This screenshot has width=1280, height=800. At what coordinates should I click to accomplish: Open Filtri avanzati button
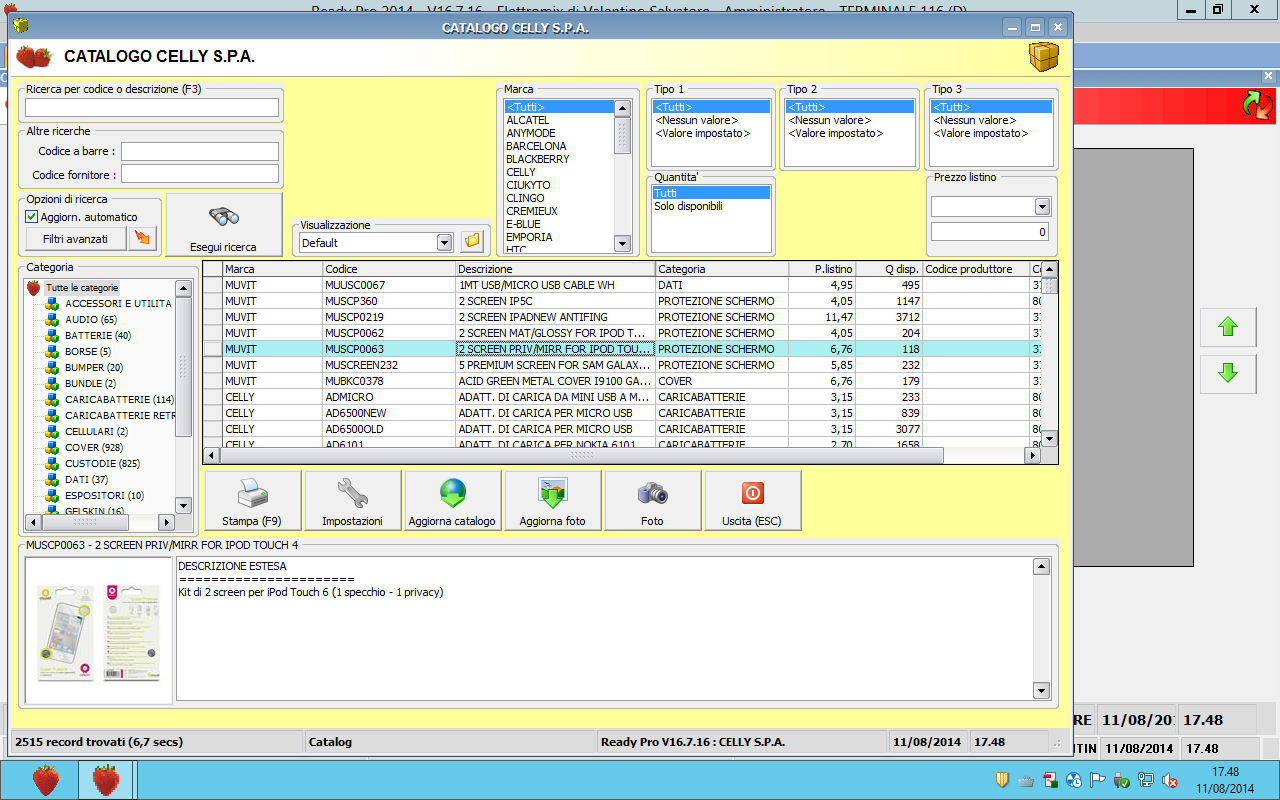point(75,239)
